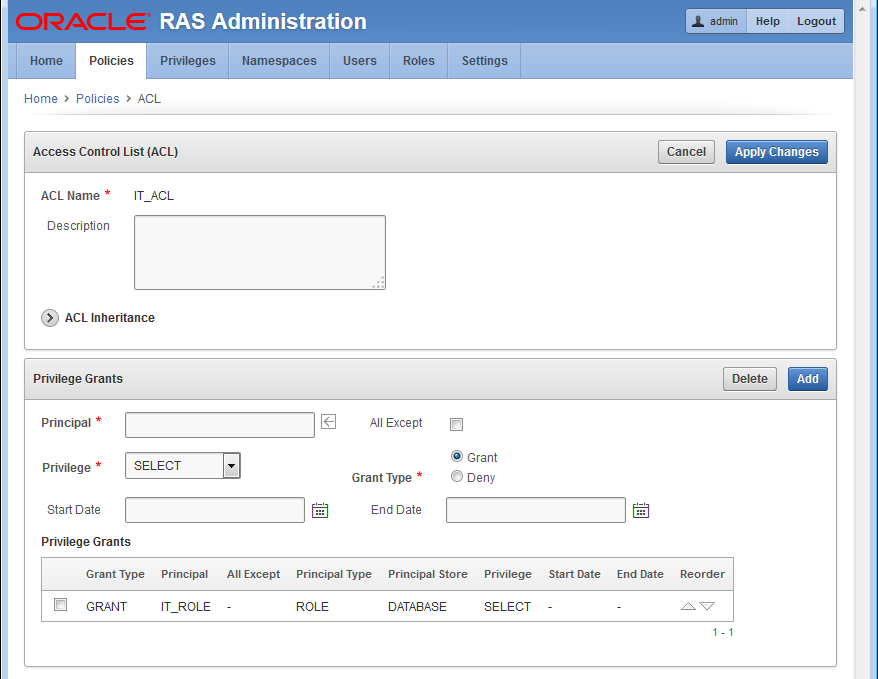The width and height of the screenshot is (878, 679).
Task: Open the End Date calendar icon
Action: click(x=641, y=510)
